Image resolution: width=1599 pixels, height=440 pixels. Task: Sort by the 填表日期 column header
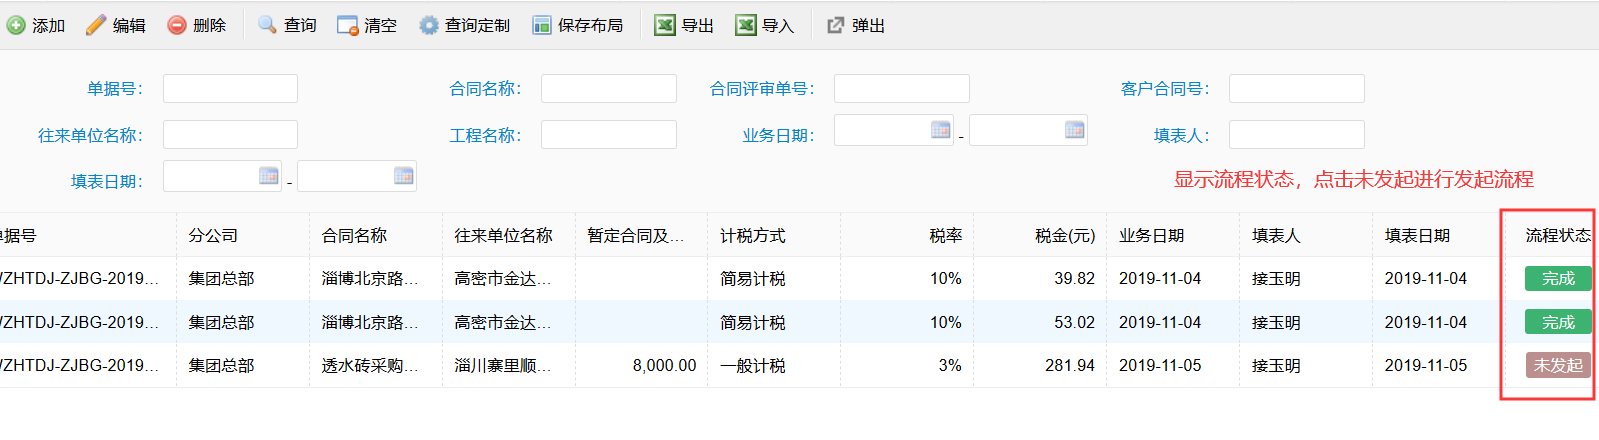pyautogui.click(x=1439, y=235)
